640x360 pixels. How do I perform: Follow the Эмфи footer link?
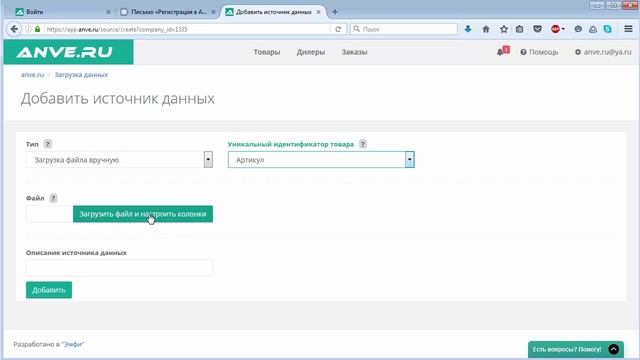(x=73, y=344)
